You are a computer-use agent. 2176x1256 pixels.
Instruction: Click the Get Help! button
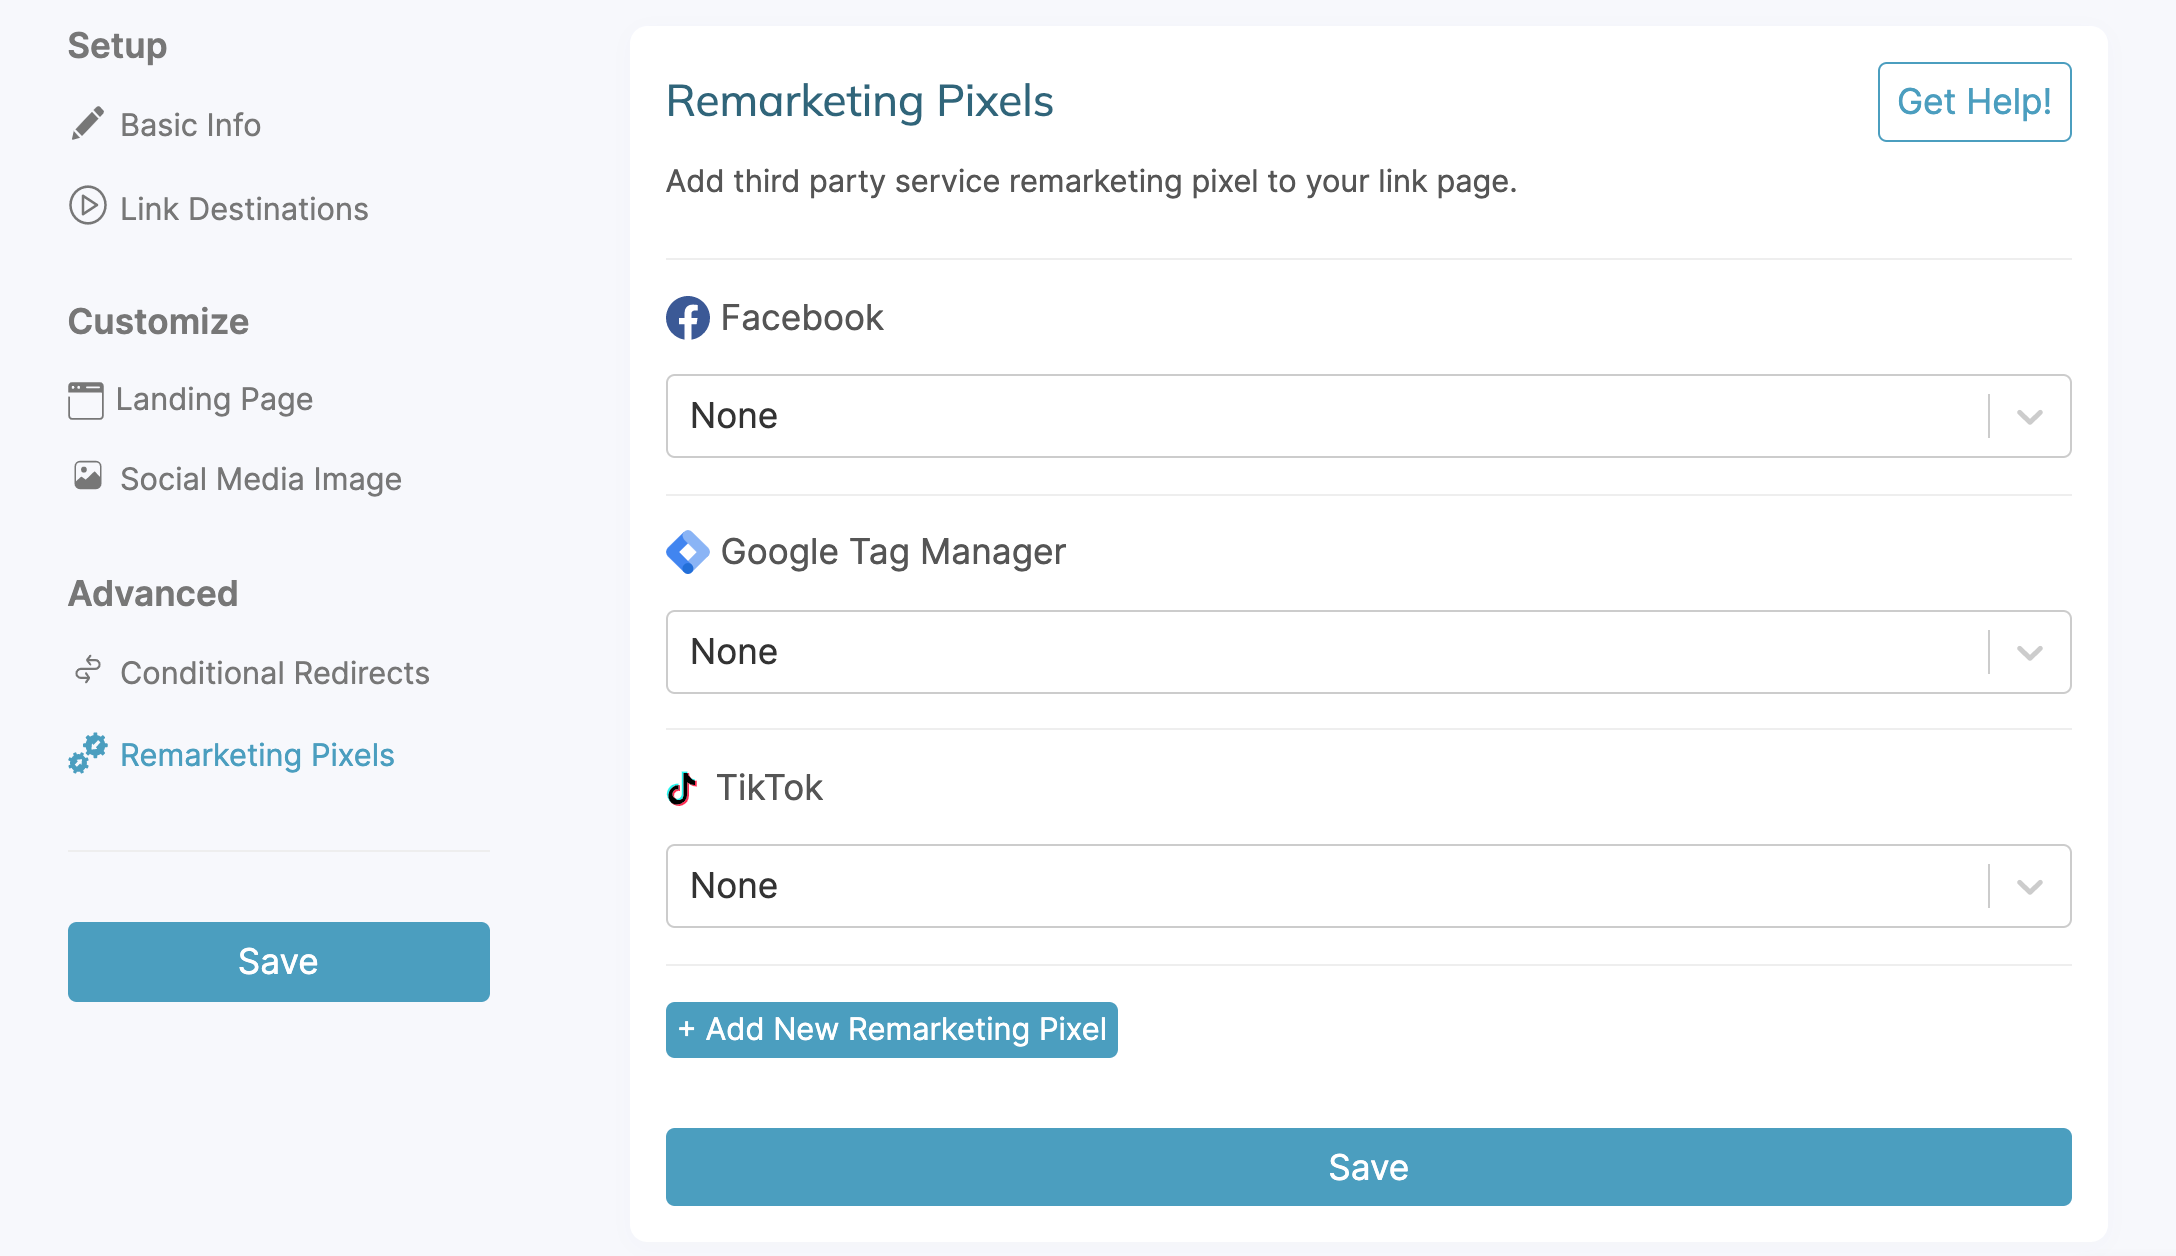point(1974,102)
